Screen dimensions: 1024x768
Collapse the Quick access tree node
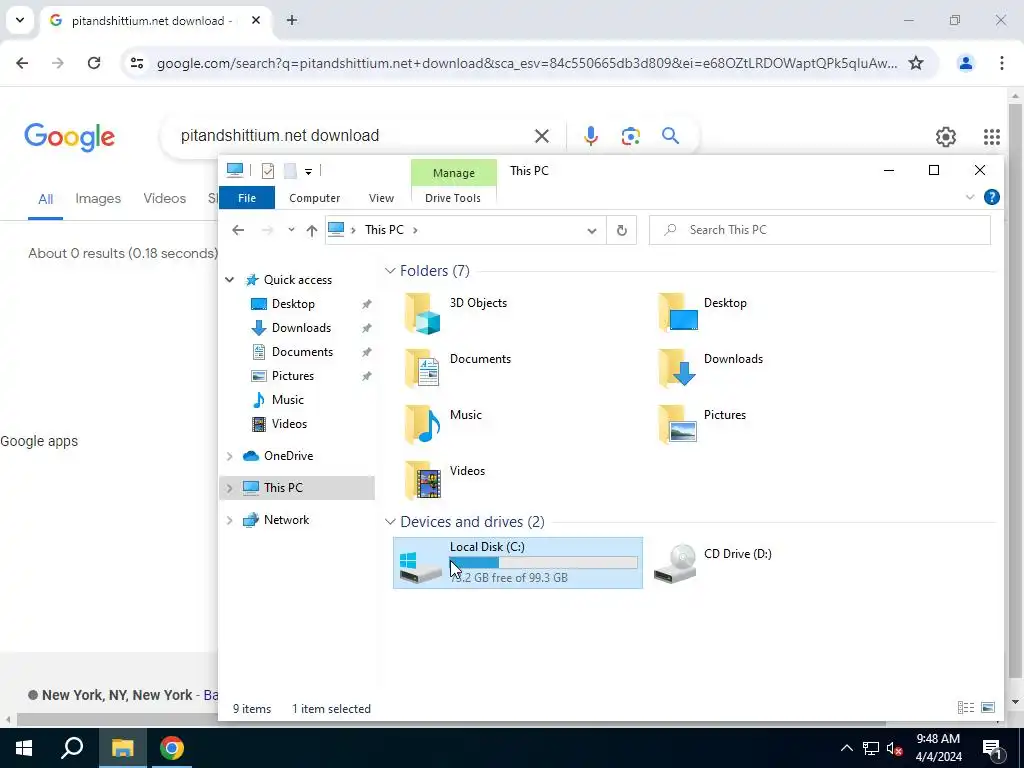(229, 280)
